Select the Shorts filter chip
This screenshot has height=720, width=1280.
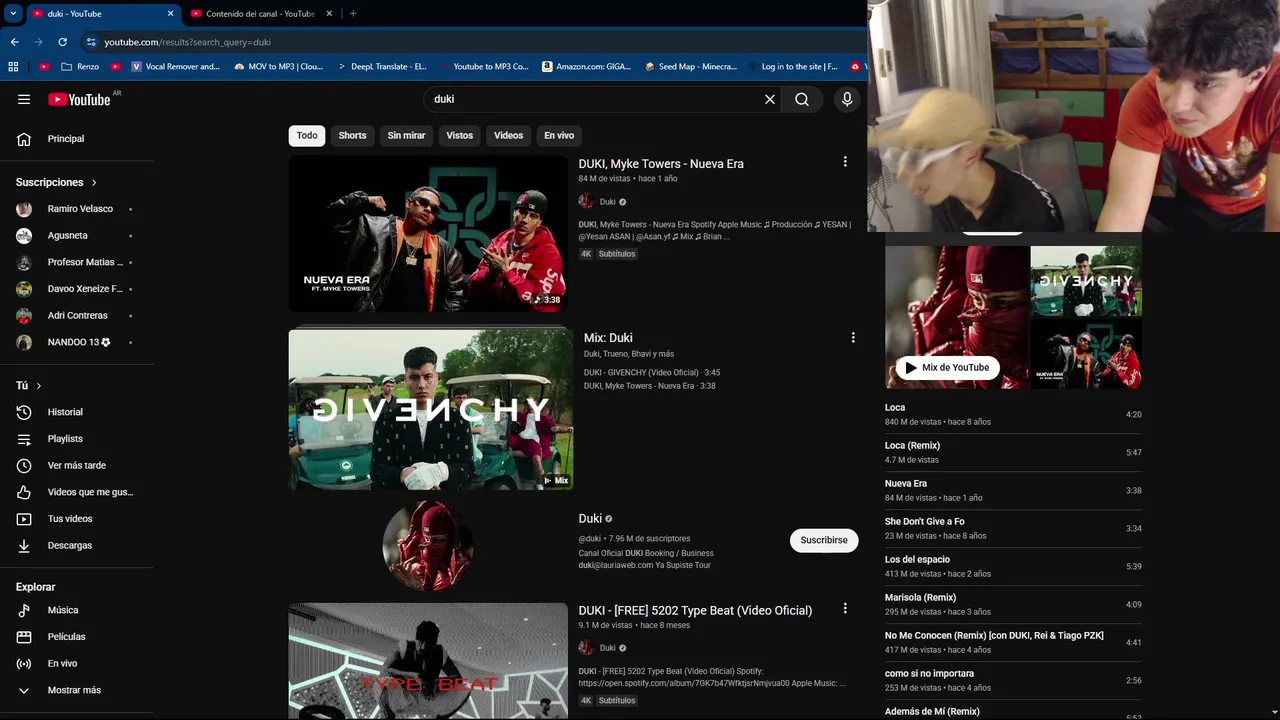pos(352,136)
